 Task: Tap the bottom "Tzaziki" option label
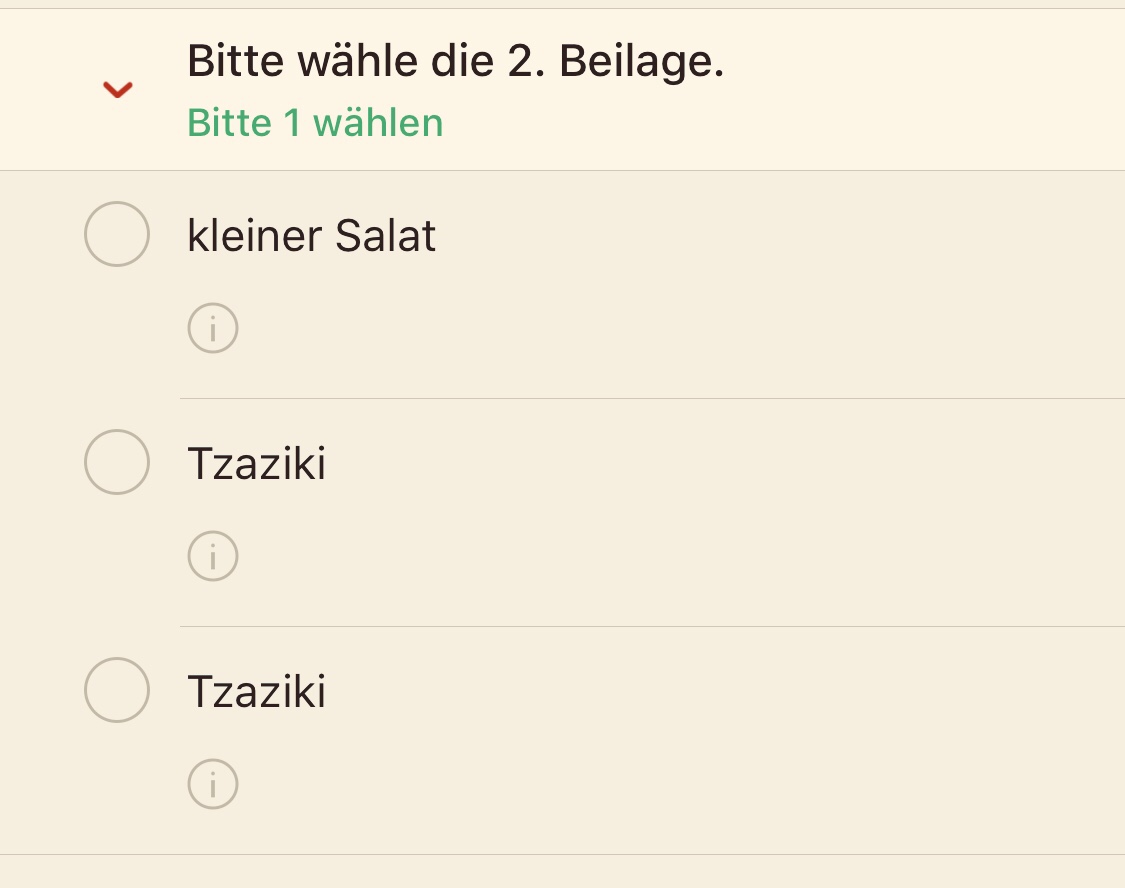pos(257,692)
